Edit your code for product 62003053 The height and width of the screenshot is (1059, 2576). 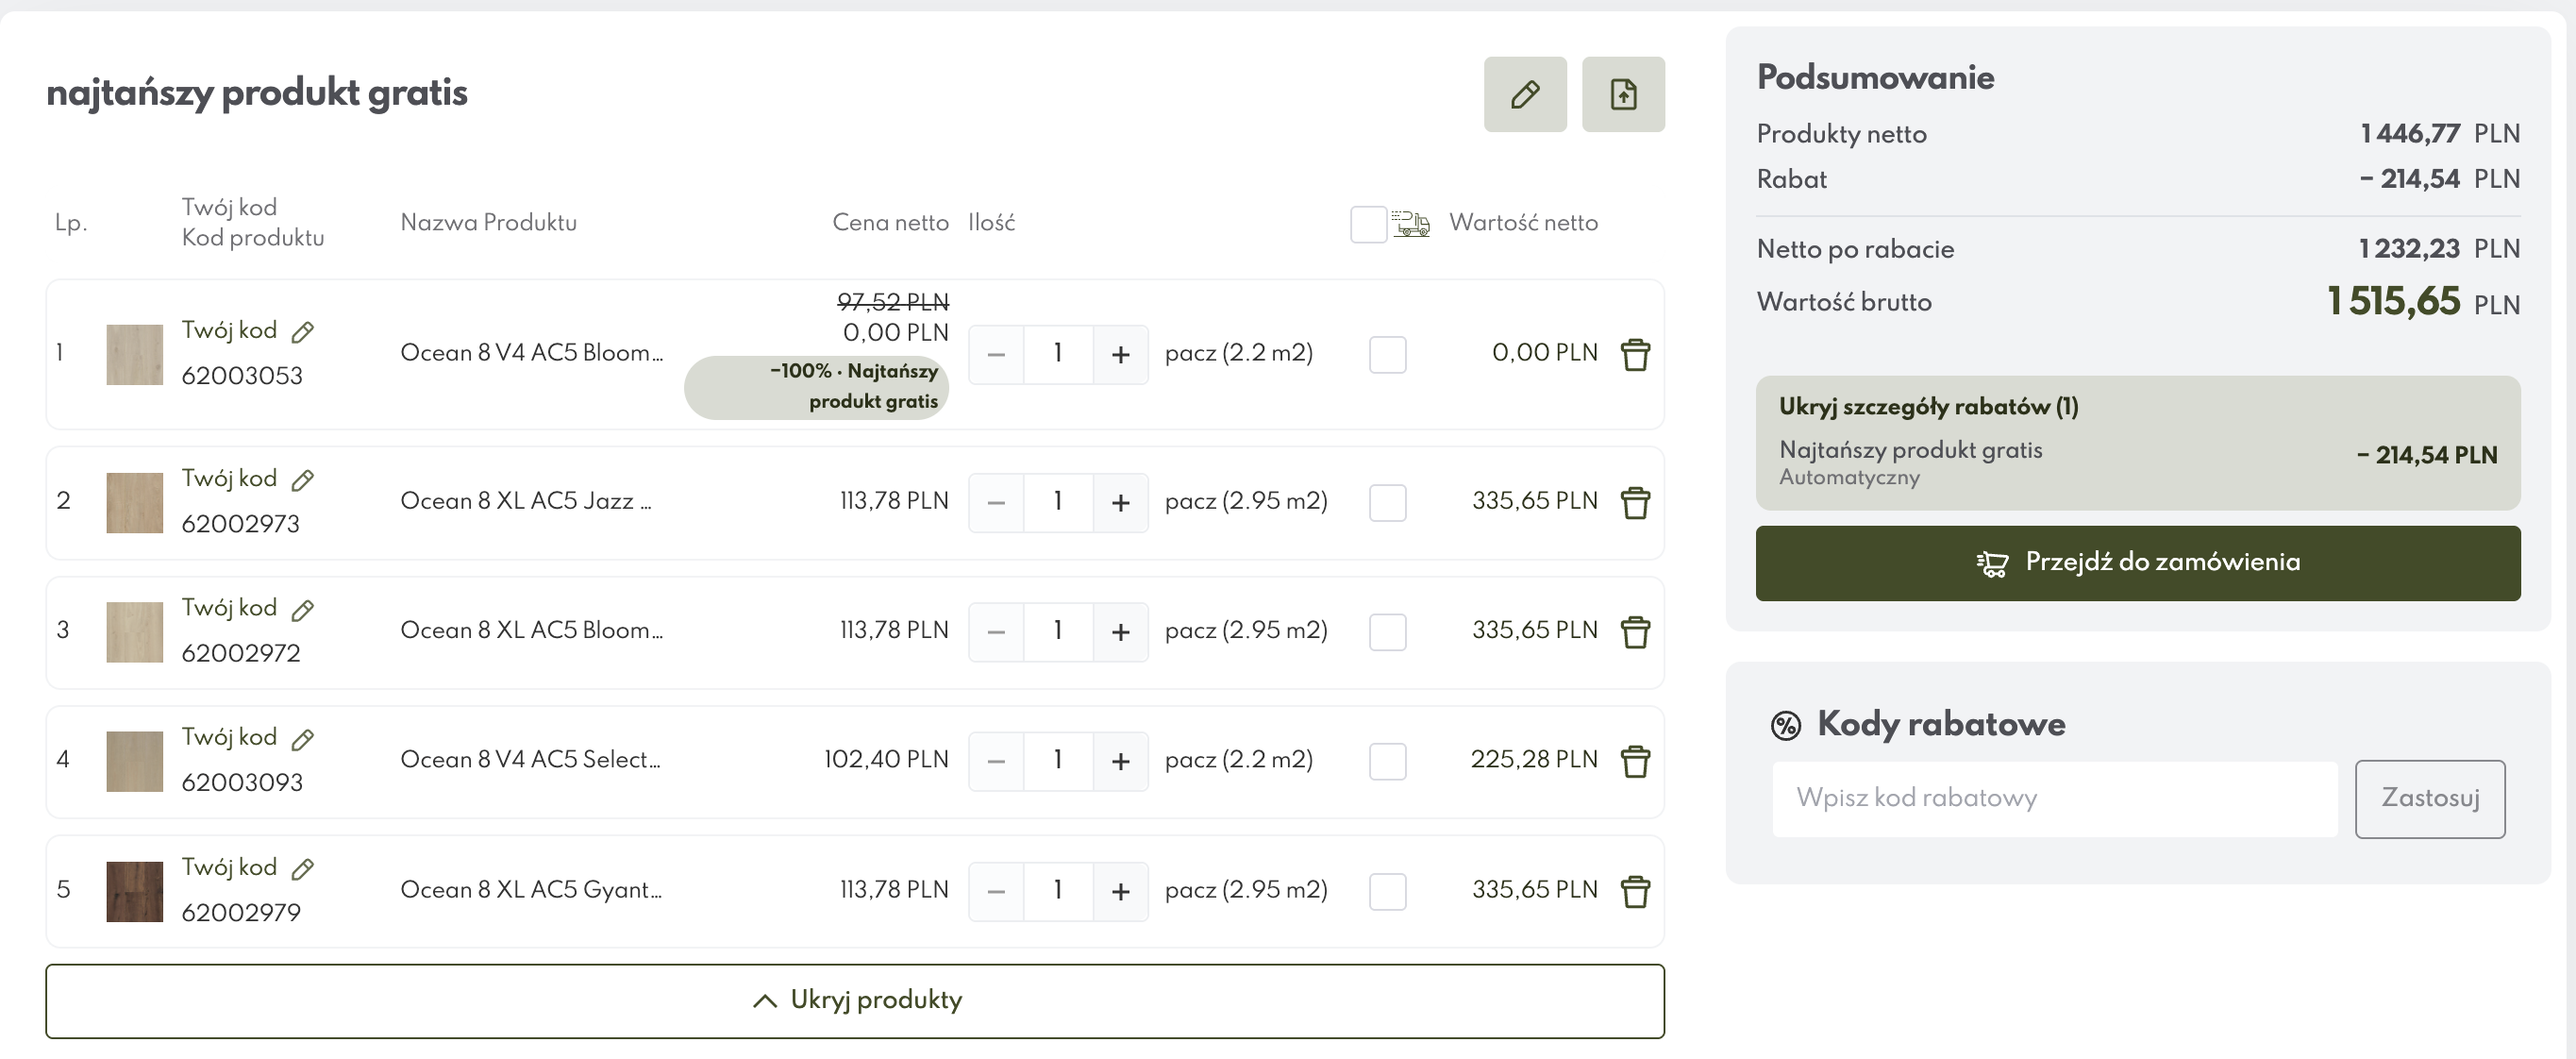pyautogui.click(x=303, y=332)
